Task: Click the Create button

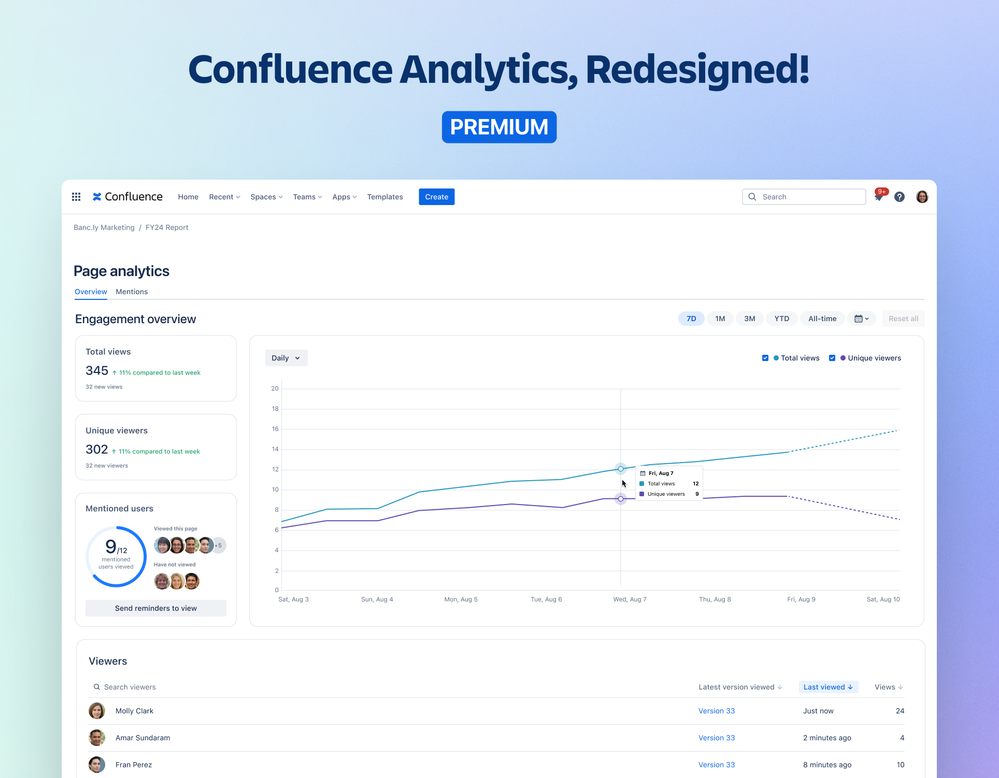Action: [x=436, y=197]
